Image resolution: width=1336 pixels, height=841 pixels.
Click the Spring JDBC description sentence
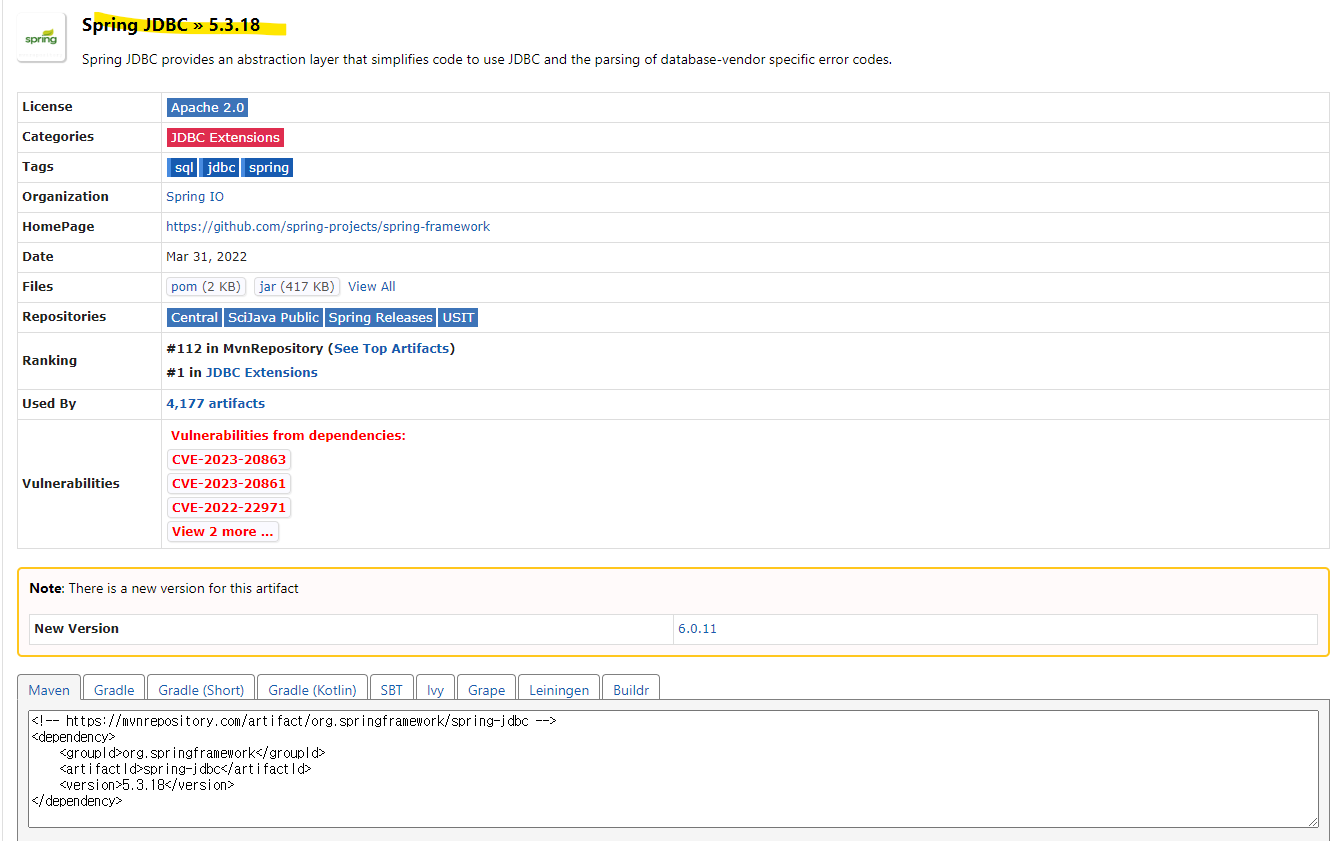(x=486, y=59)
